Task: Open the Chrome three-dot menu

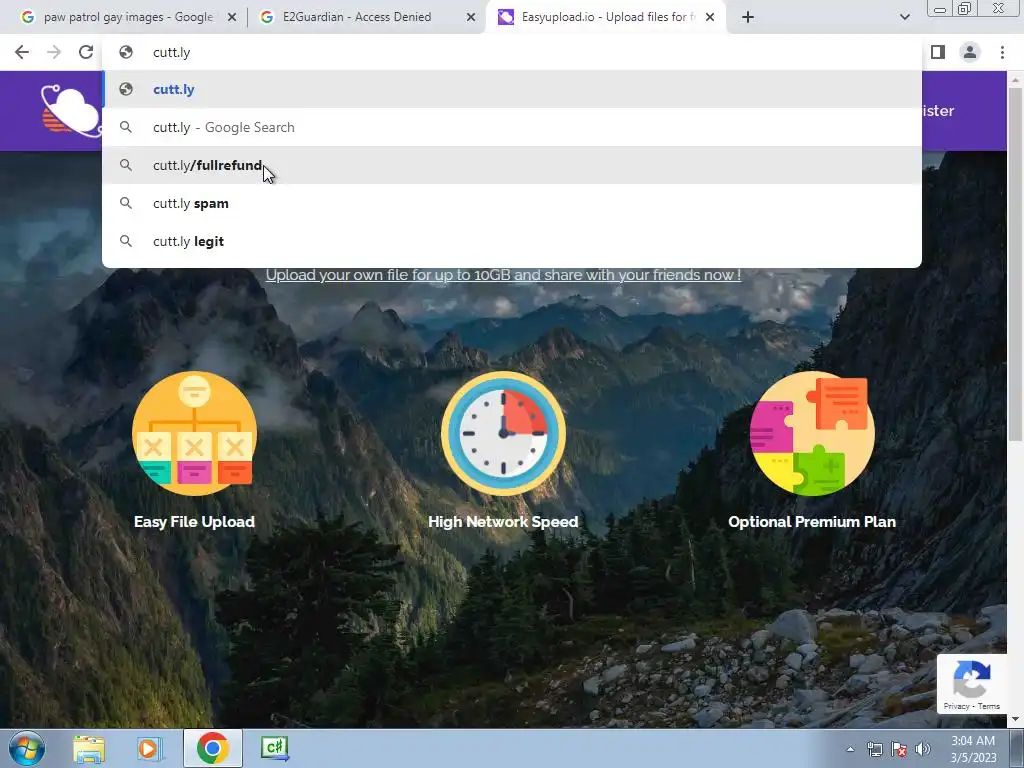Action: coord(1002,52)
